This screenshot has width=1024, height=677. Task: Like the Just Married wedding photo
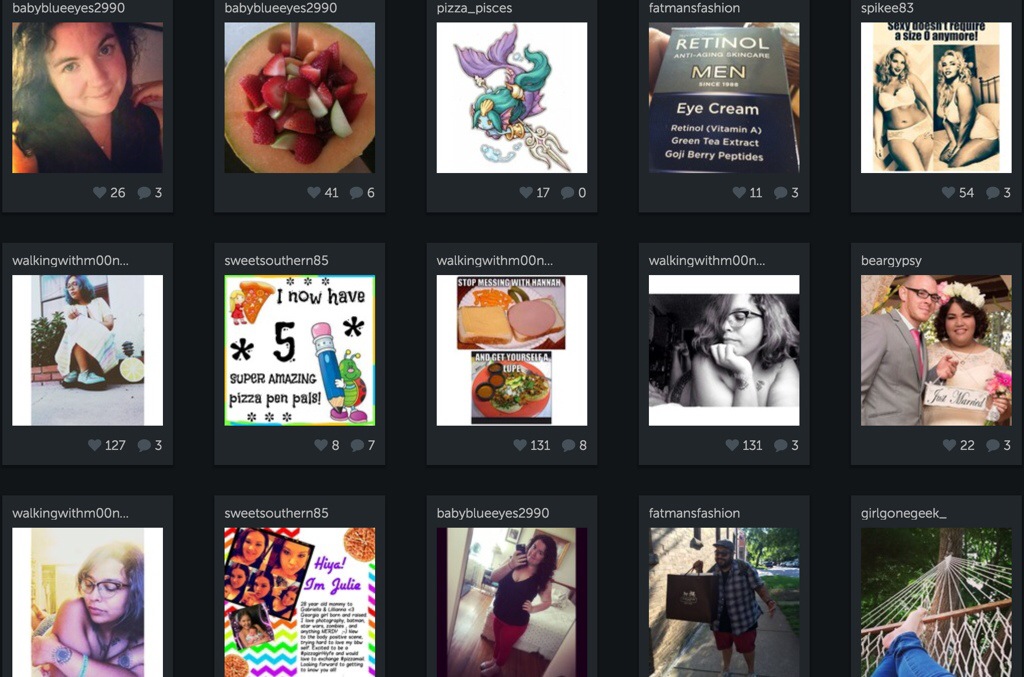coord(950,445)
